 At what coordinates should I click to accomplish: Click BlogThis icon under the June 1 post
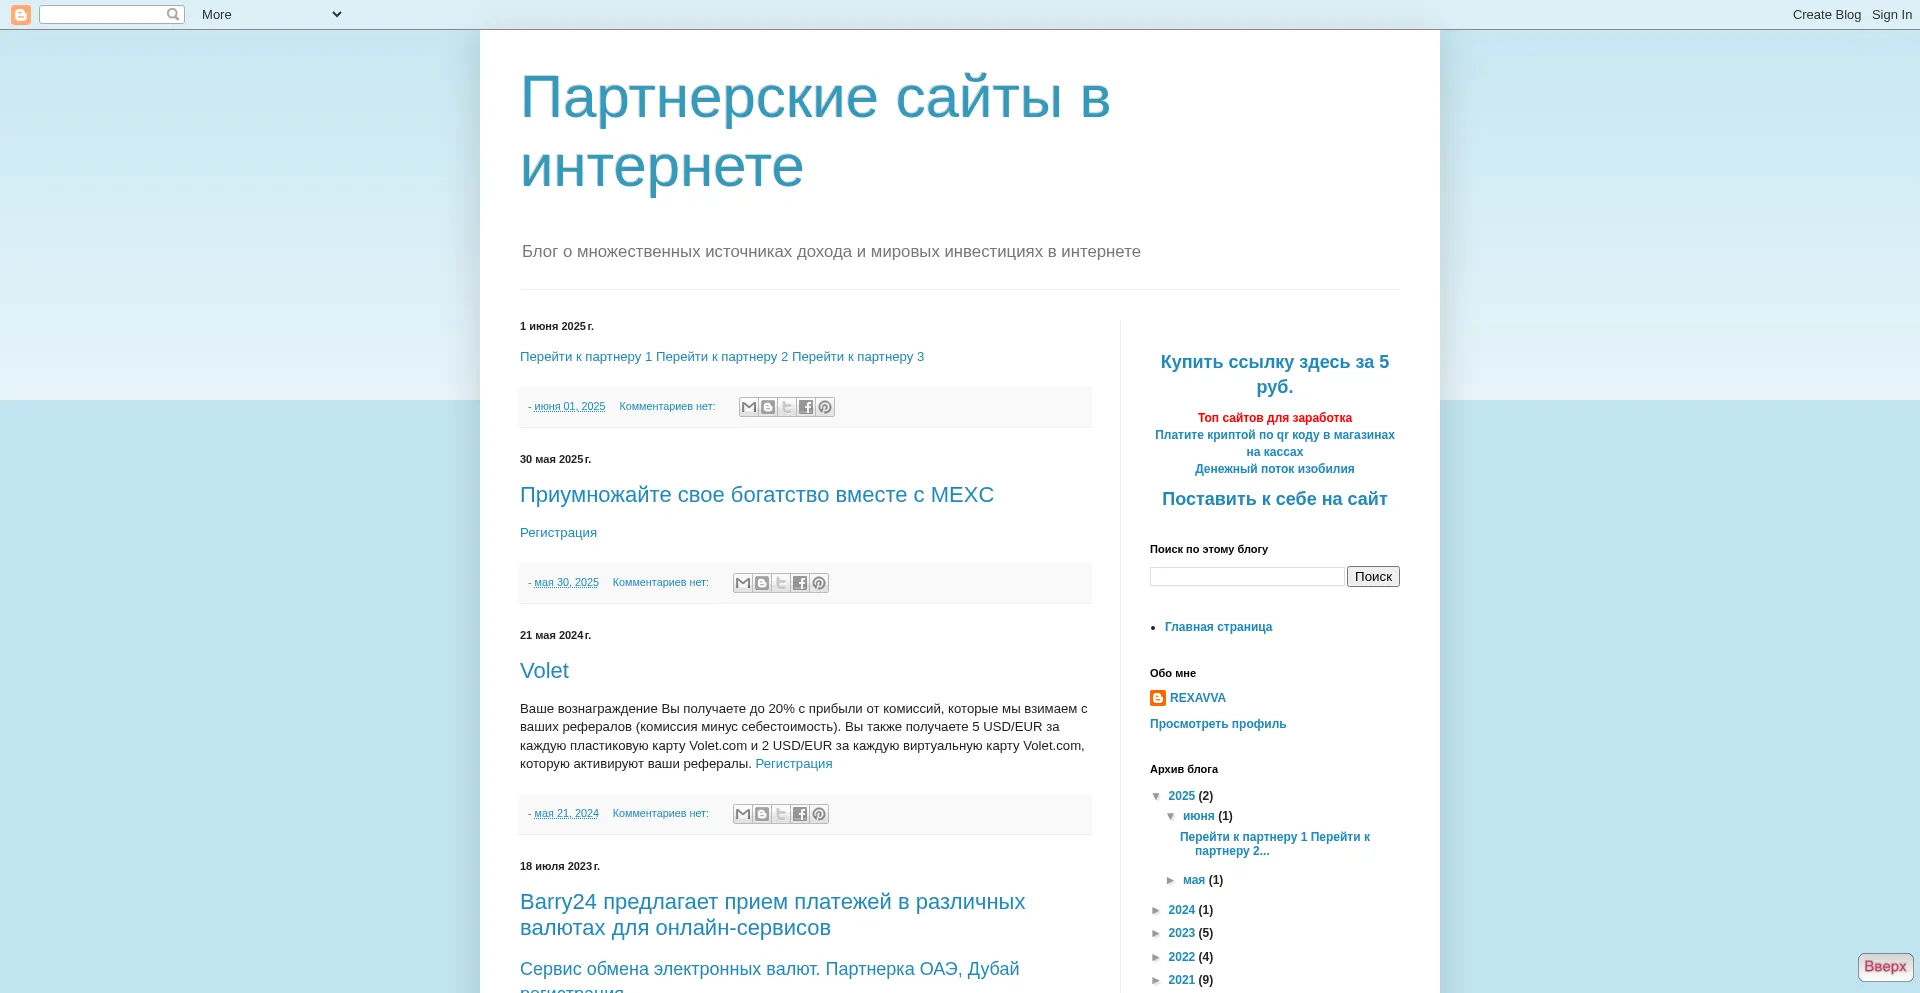[767, 407]
